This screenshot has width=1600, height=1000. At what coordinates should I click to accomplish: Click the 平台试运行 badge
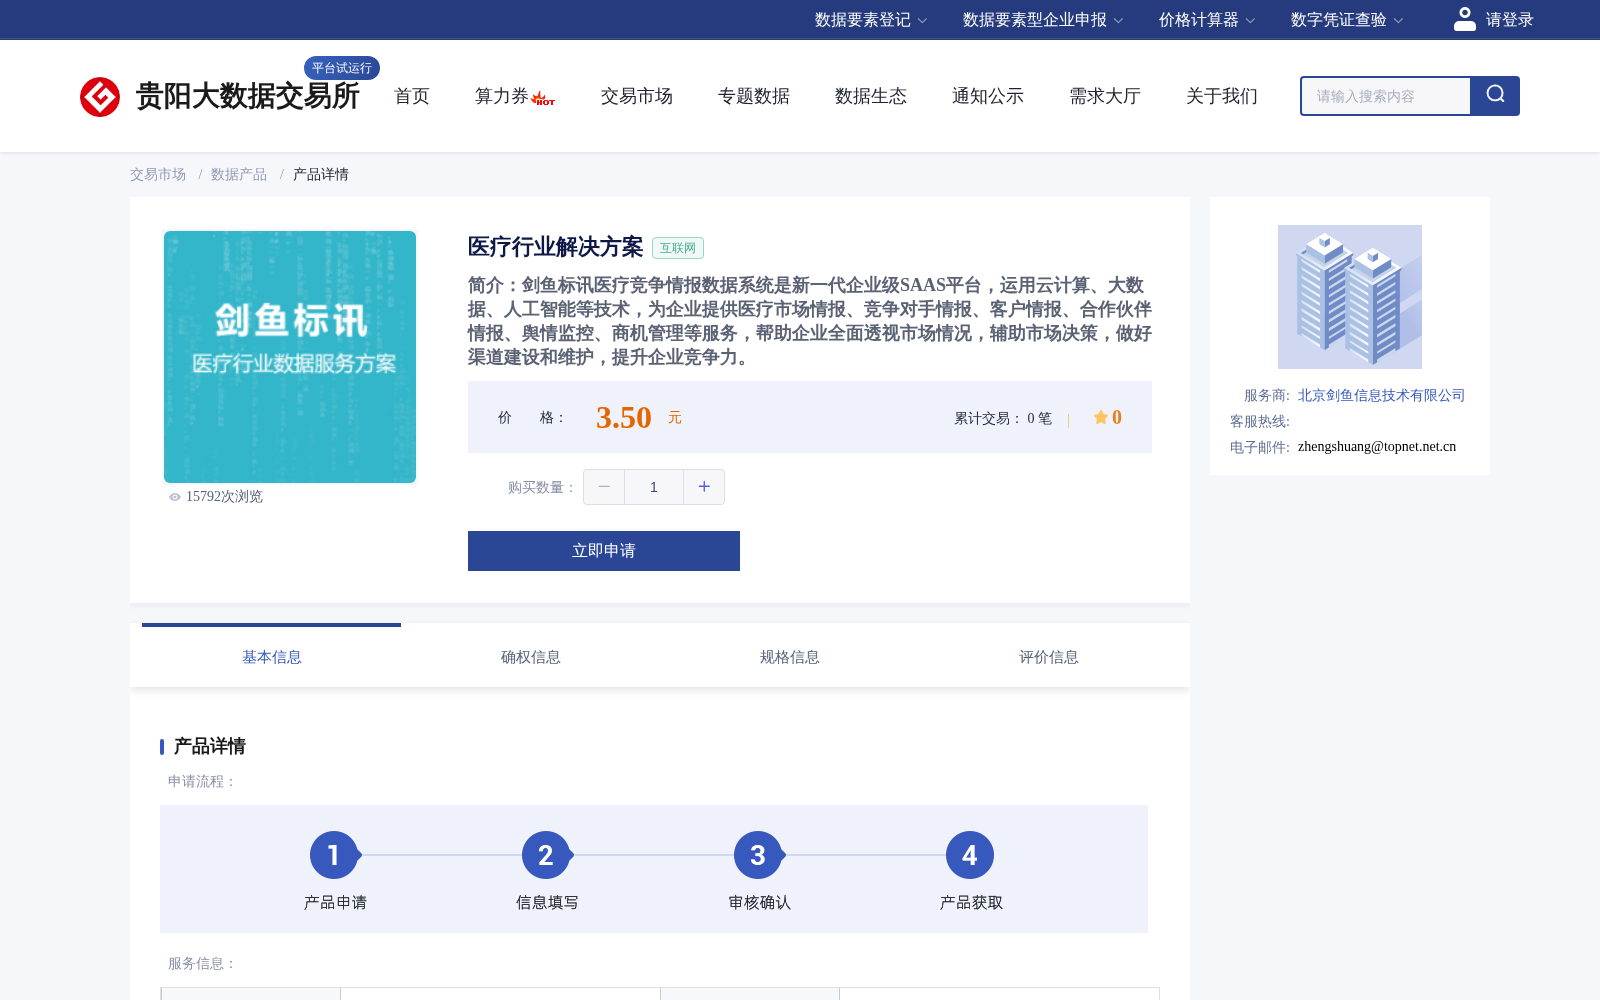pyautogui.click(x=342, y=68)
